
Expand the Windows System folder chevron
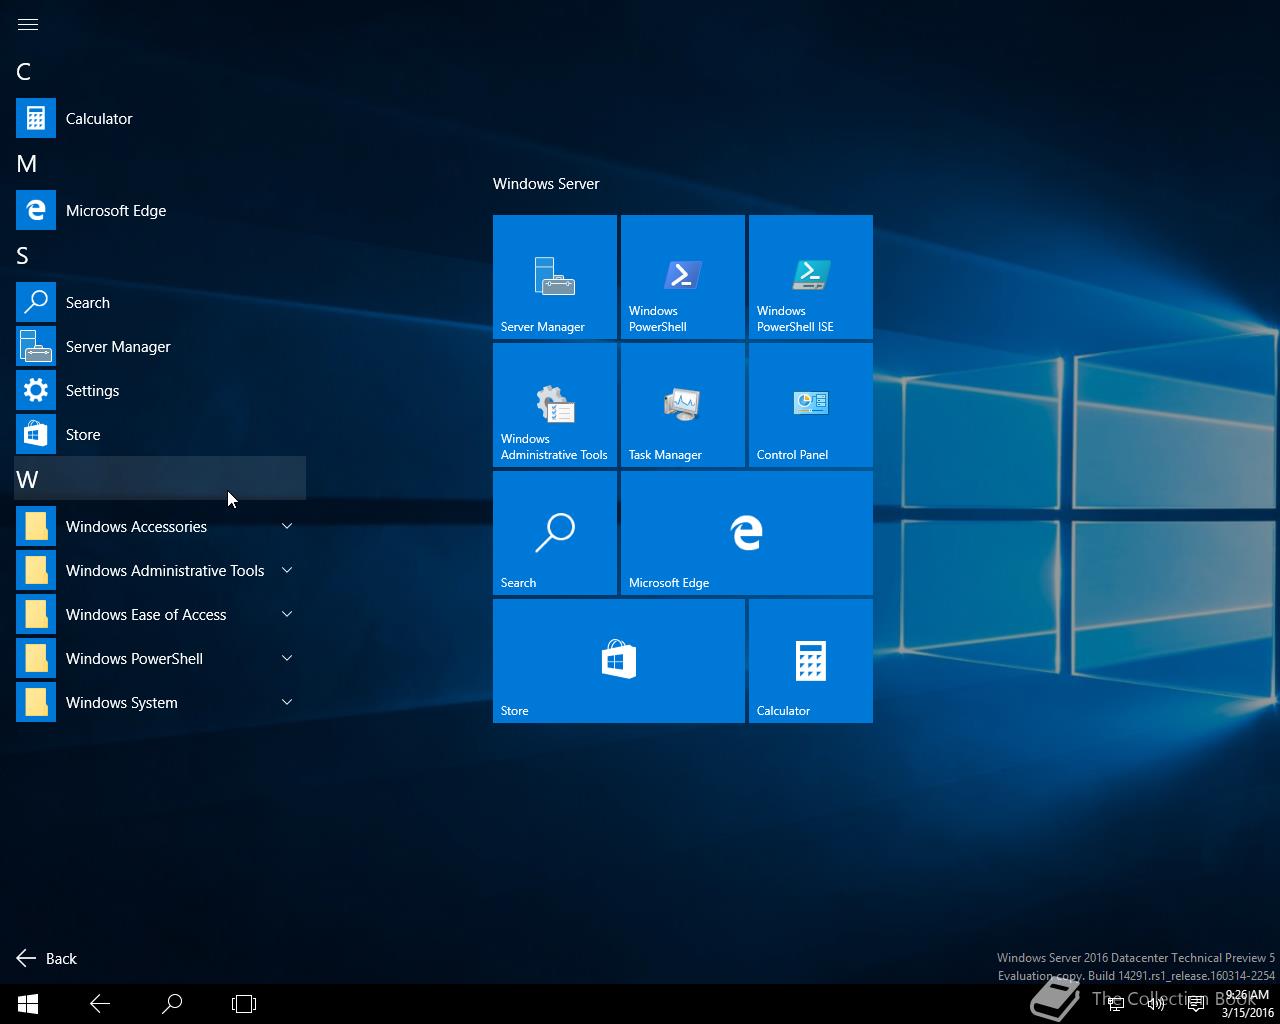click(x=287, y=702)
